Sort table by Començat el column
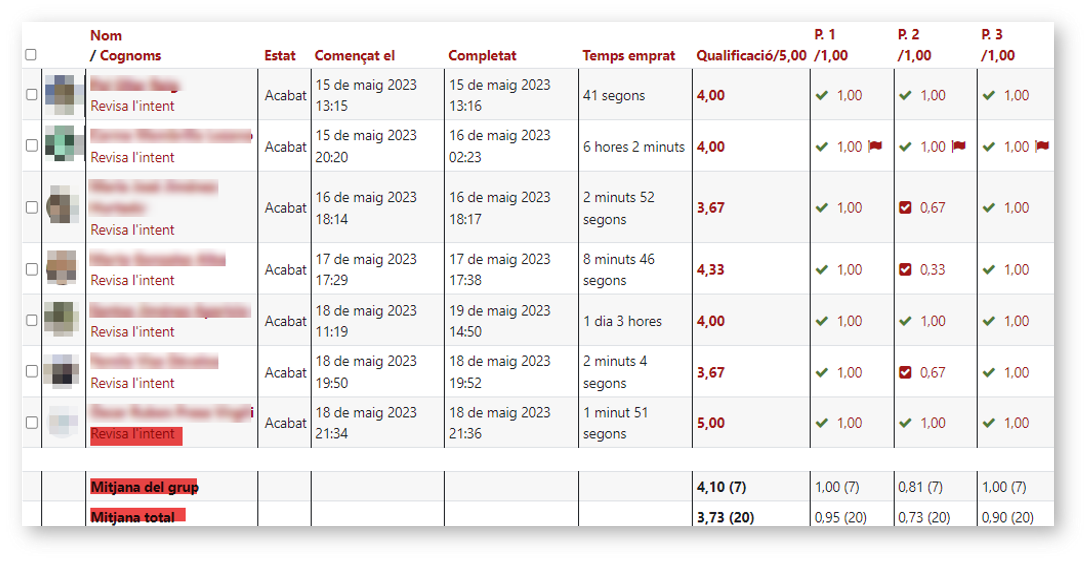Viewport: 1088px width, 561px height. [x=355, y=56]
